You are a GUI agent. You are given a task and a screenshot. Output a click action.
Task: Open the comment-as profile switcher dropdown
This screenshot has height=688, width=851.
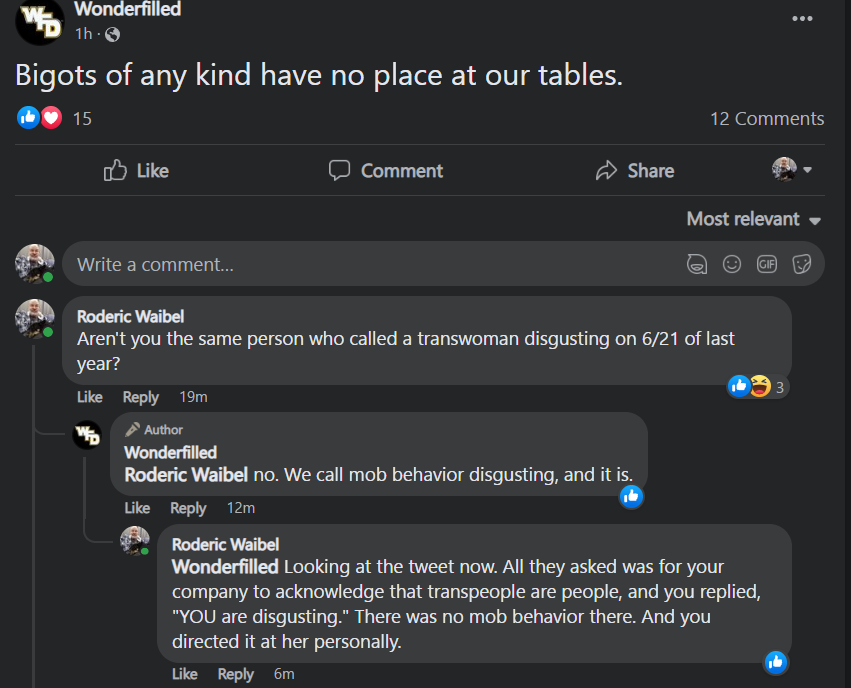(x=792, y=170)
